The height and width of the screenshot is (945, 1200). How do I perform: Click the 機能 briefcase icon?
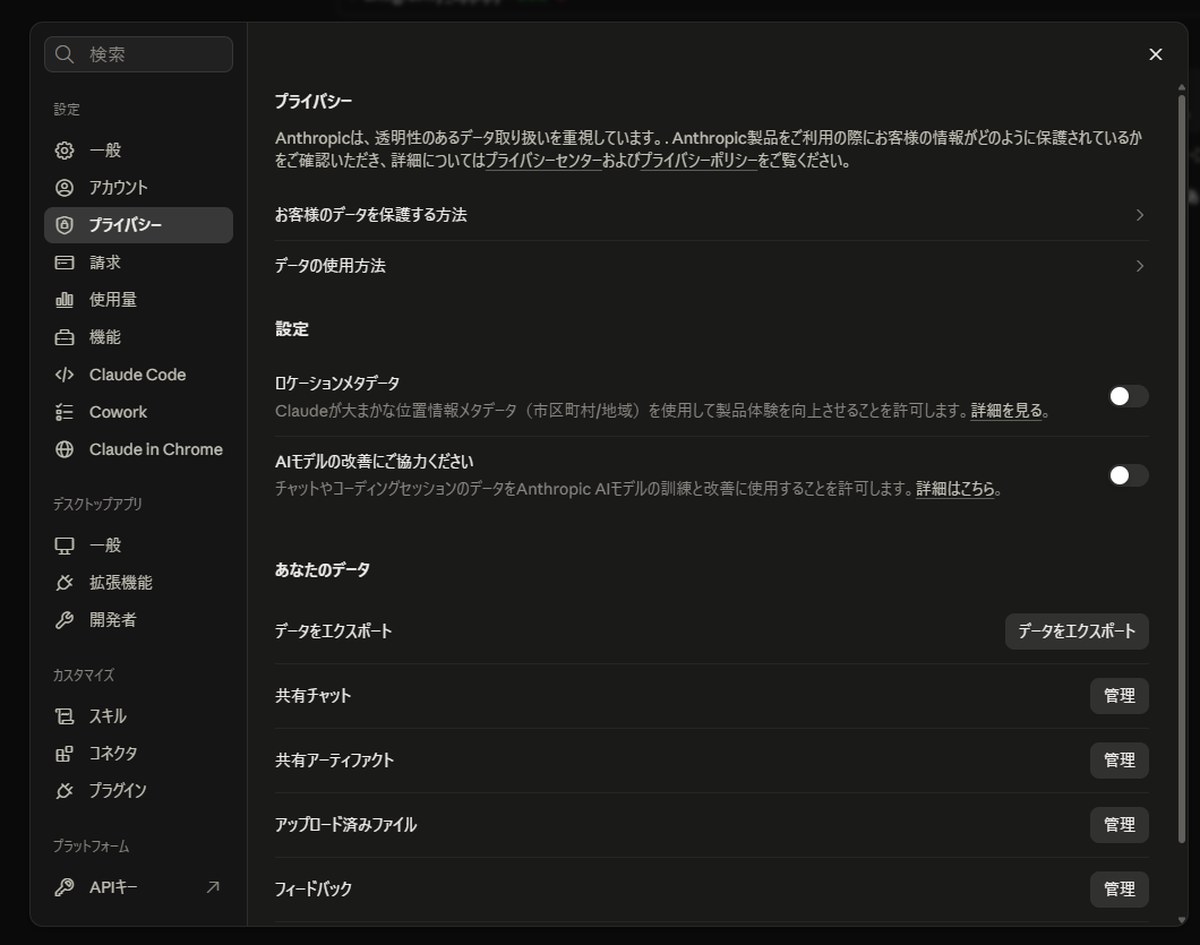(x=65, y=337)
